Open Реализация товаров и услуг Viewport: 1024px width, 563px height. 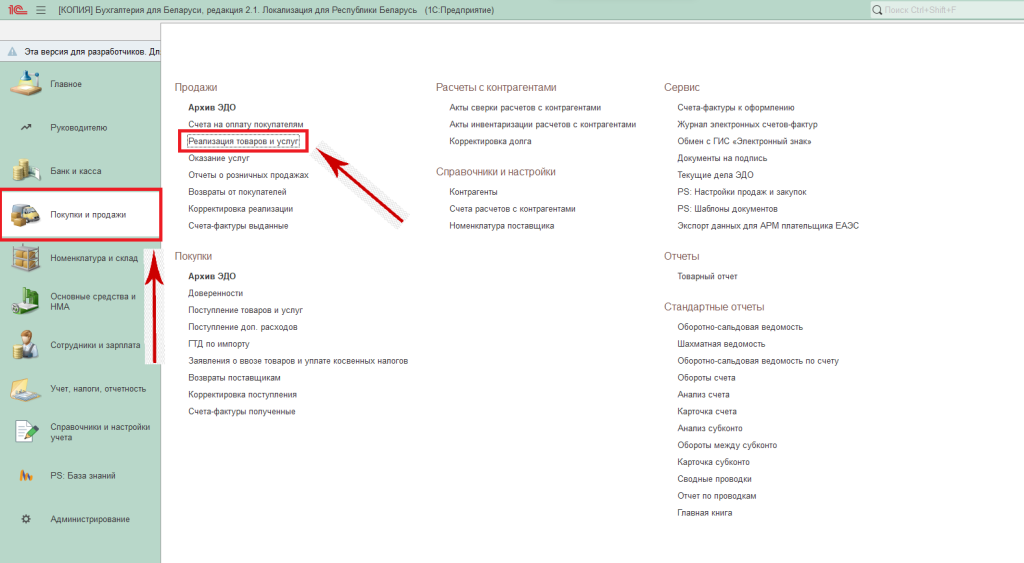tap(243, 142)
